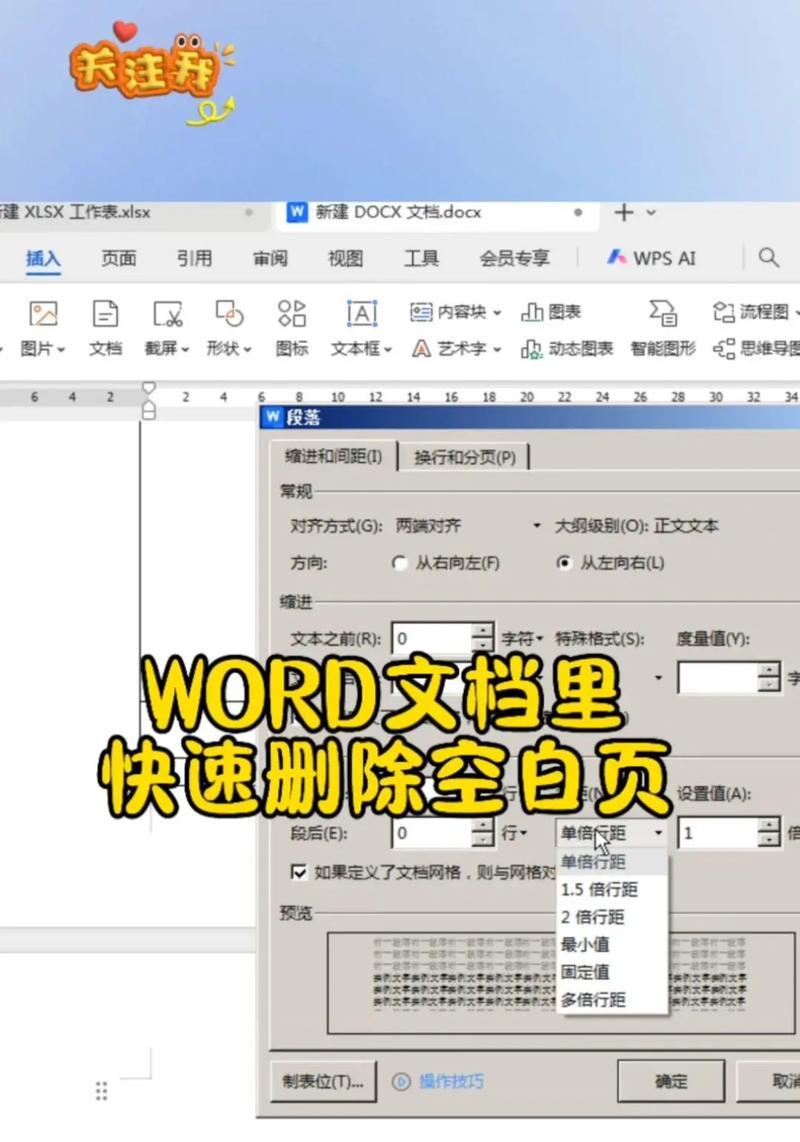This screenshot has width=800, height=1142.
Task: Switch to the 页面 ribbon tab
Action: point(118,258)
